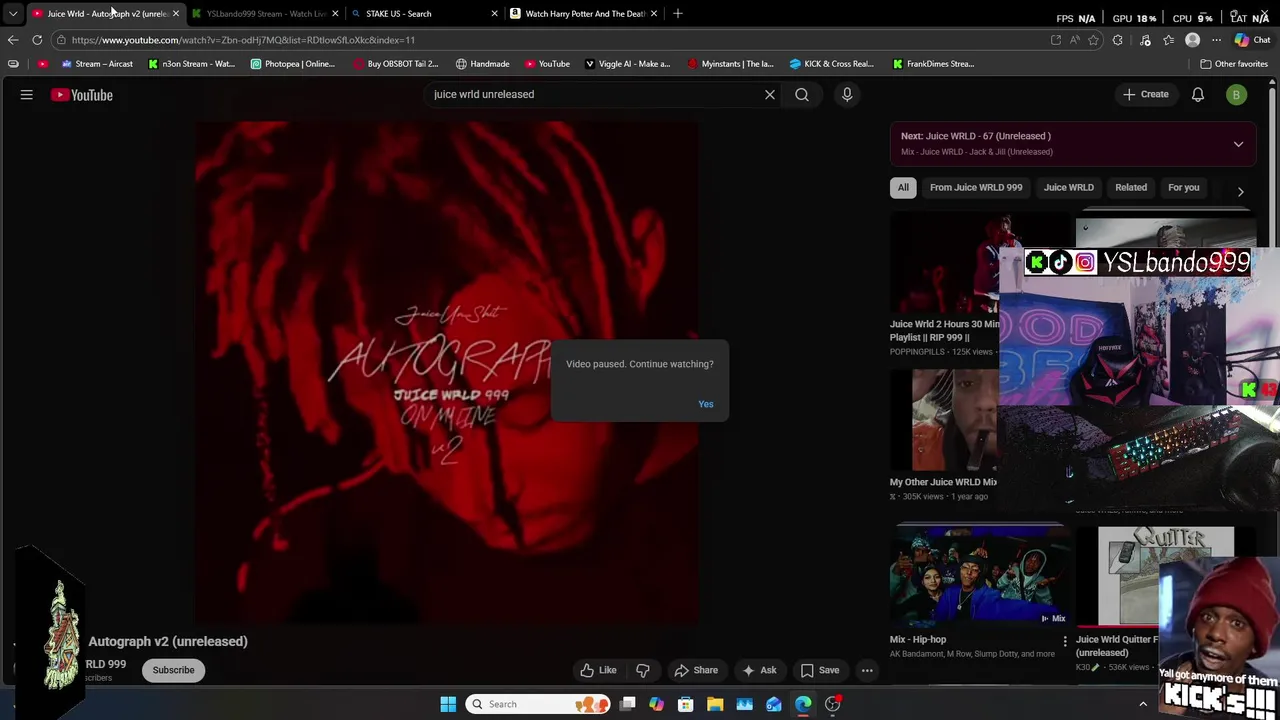Image resolution: width=1280 pixels, height=720 pixels.
Task: Click the Ask button
Action: click(x=759, y=670)
